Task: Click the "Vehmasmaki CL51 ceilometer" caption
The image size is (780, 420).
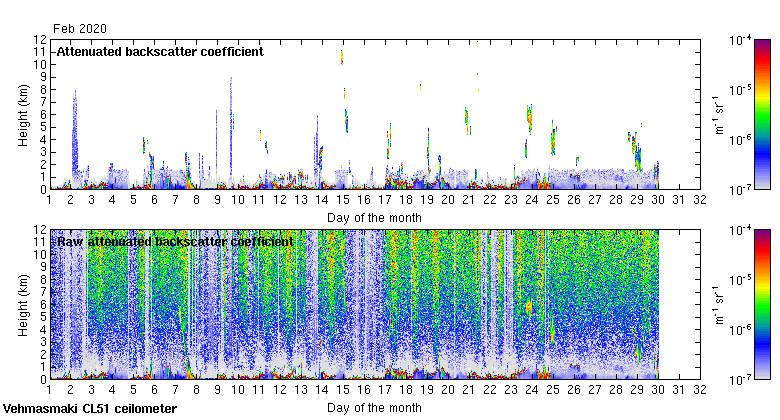Action: (90, 409)
